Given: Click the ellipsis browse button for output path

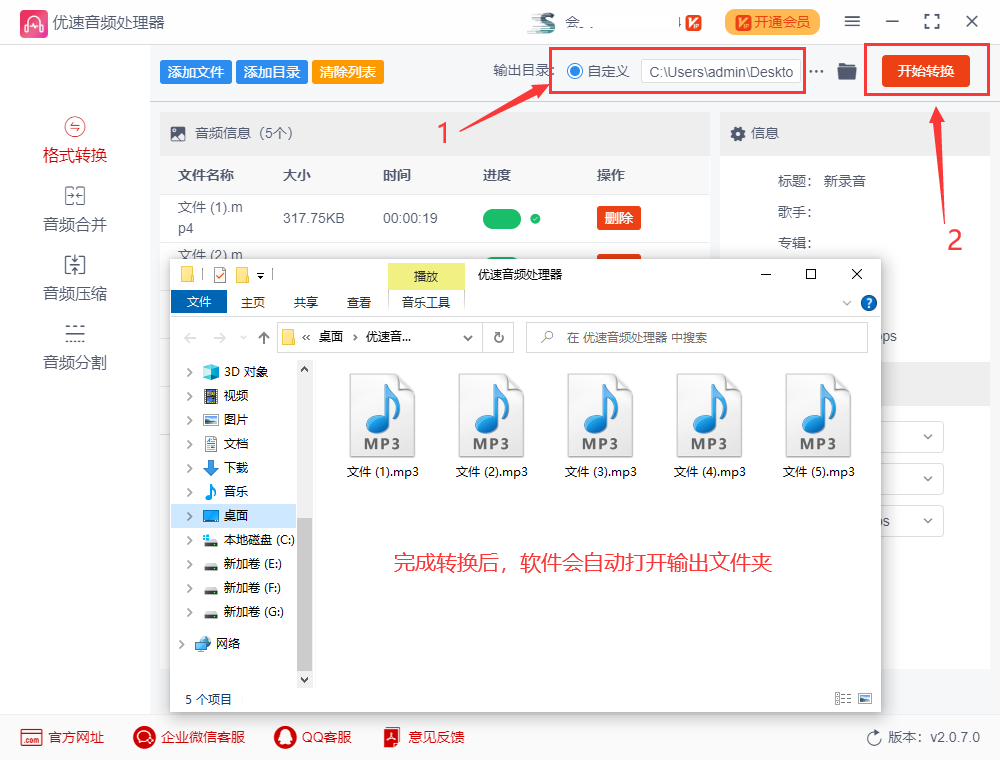Looking at the screenshot, I should click(816, 71).
